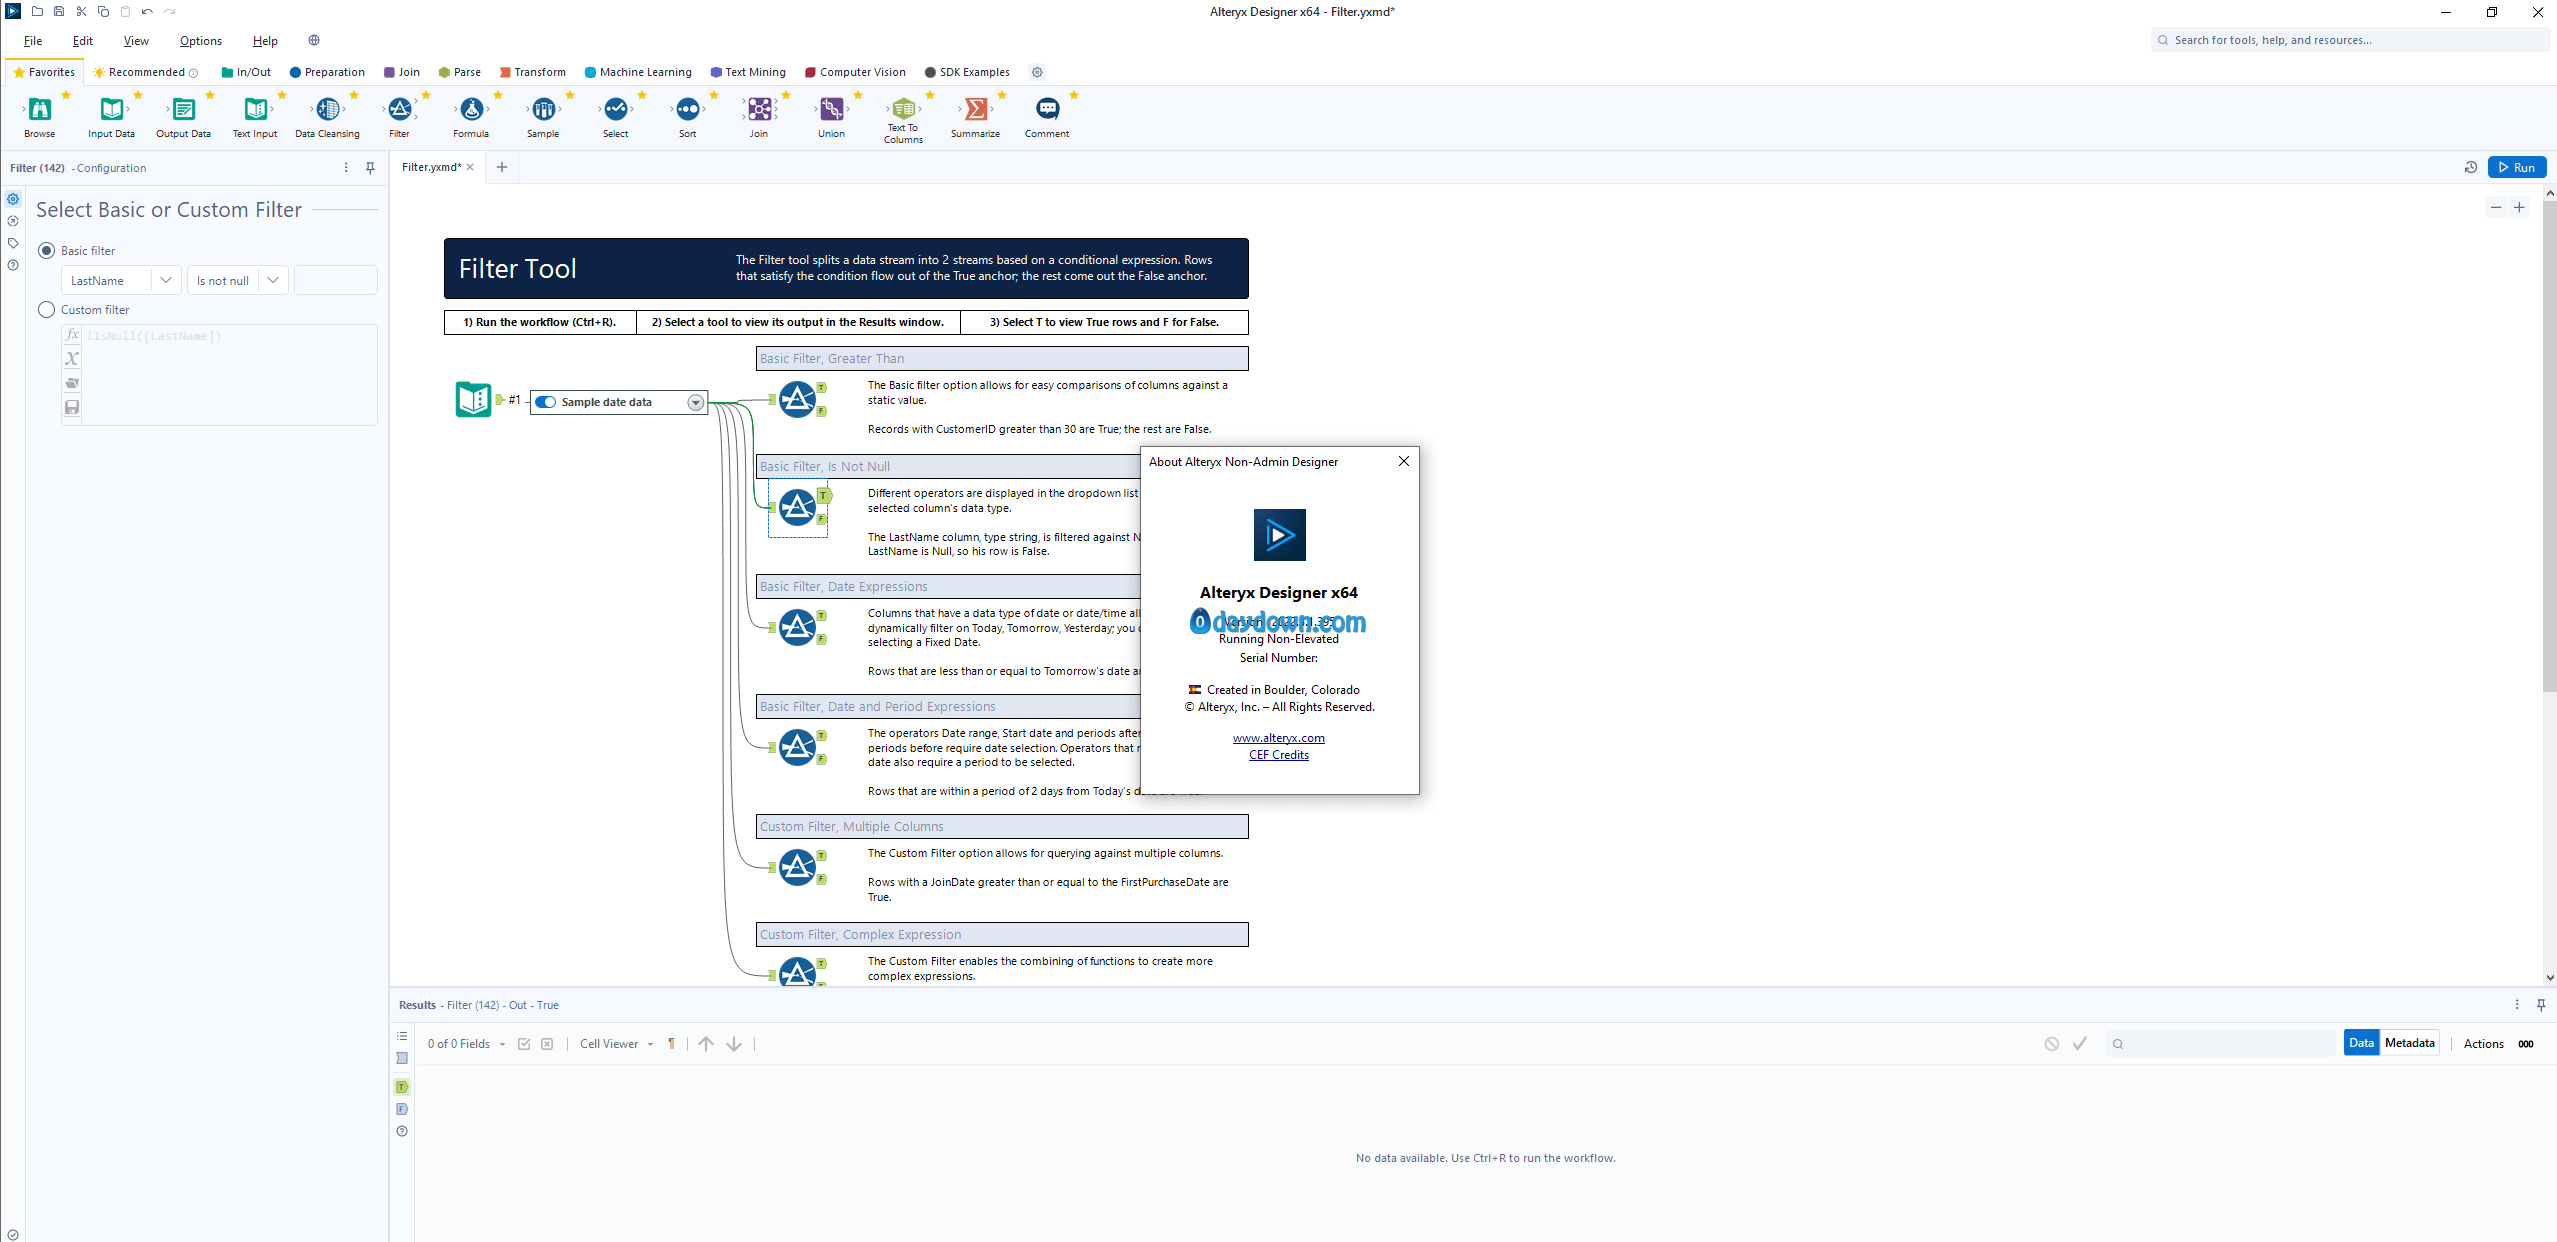The image size is (2557, 1242).
Task: Configure tool palette categories gear
Action: tap(1037, 72)
